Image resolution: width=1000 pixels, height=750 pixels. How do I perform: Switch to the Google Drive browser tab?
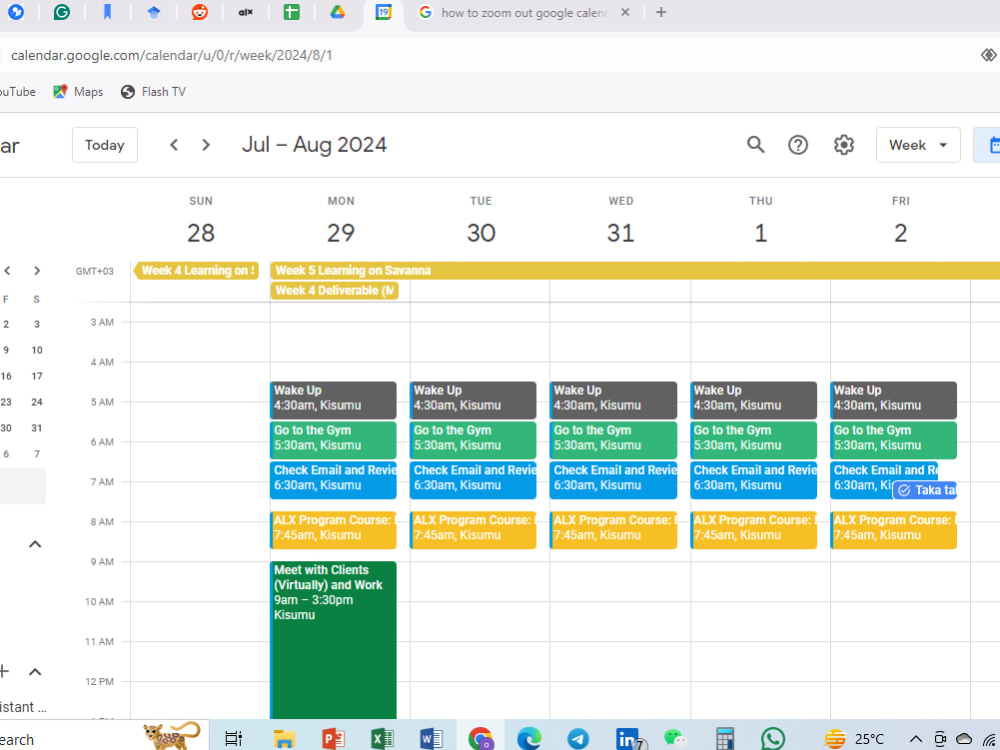(x=337, y=12)
